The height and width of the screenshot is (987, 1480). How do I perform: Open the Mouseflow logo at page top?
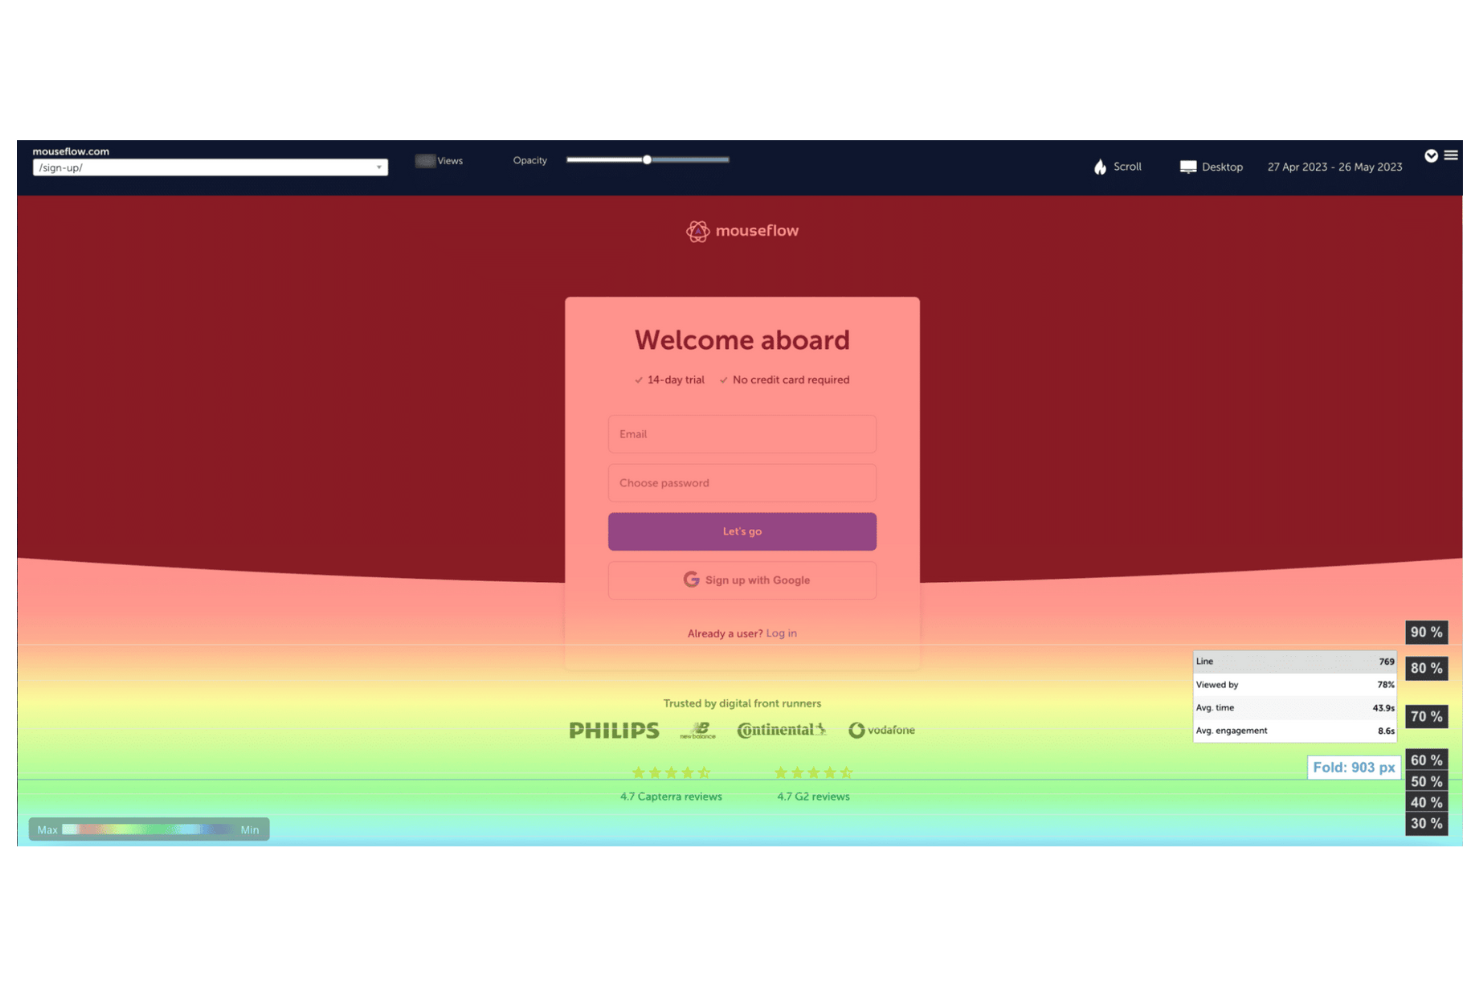click(x=742, y=230)
